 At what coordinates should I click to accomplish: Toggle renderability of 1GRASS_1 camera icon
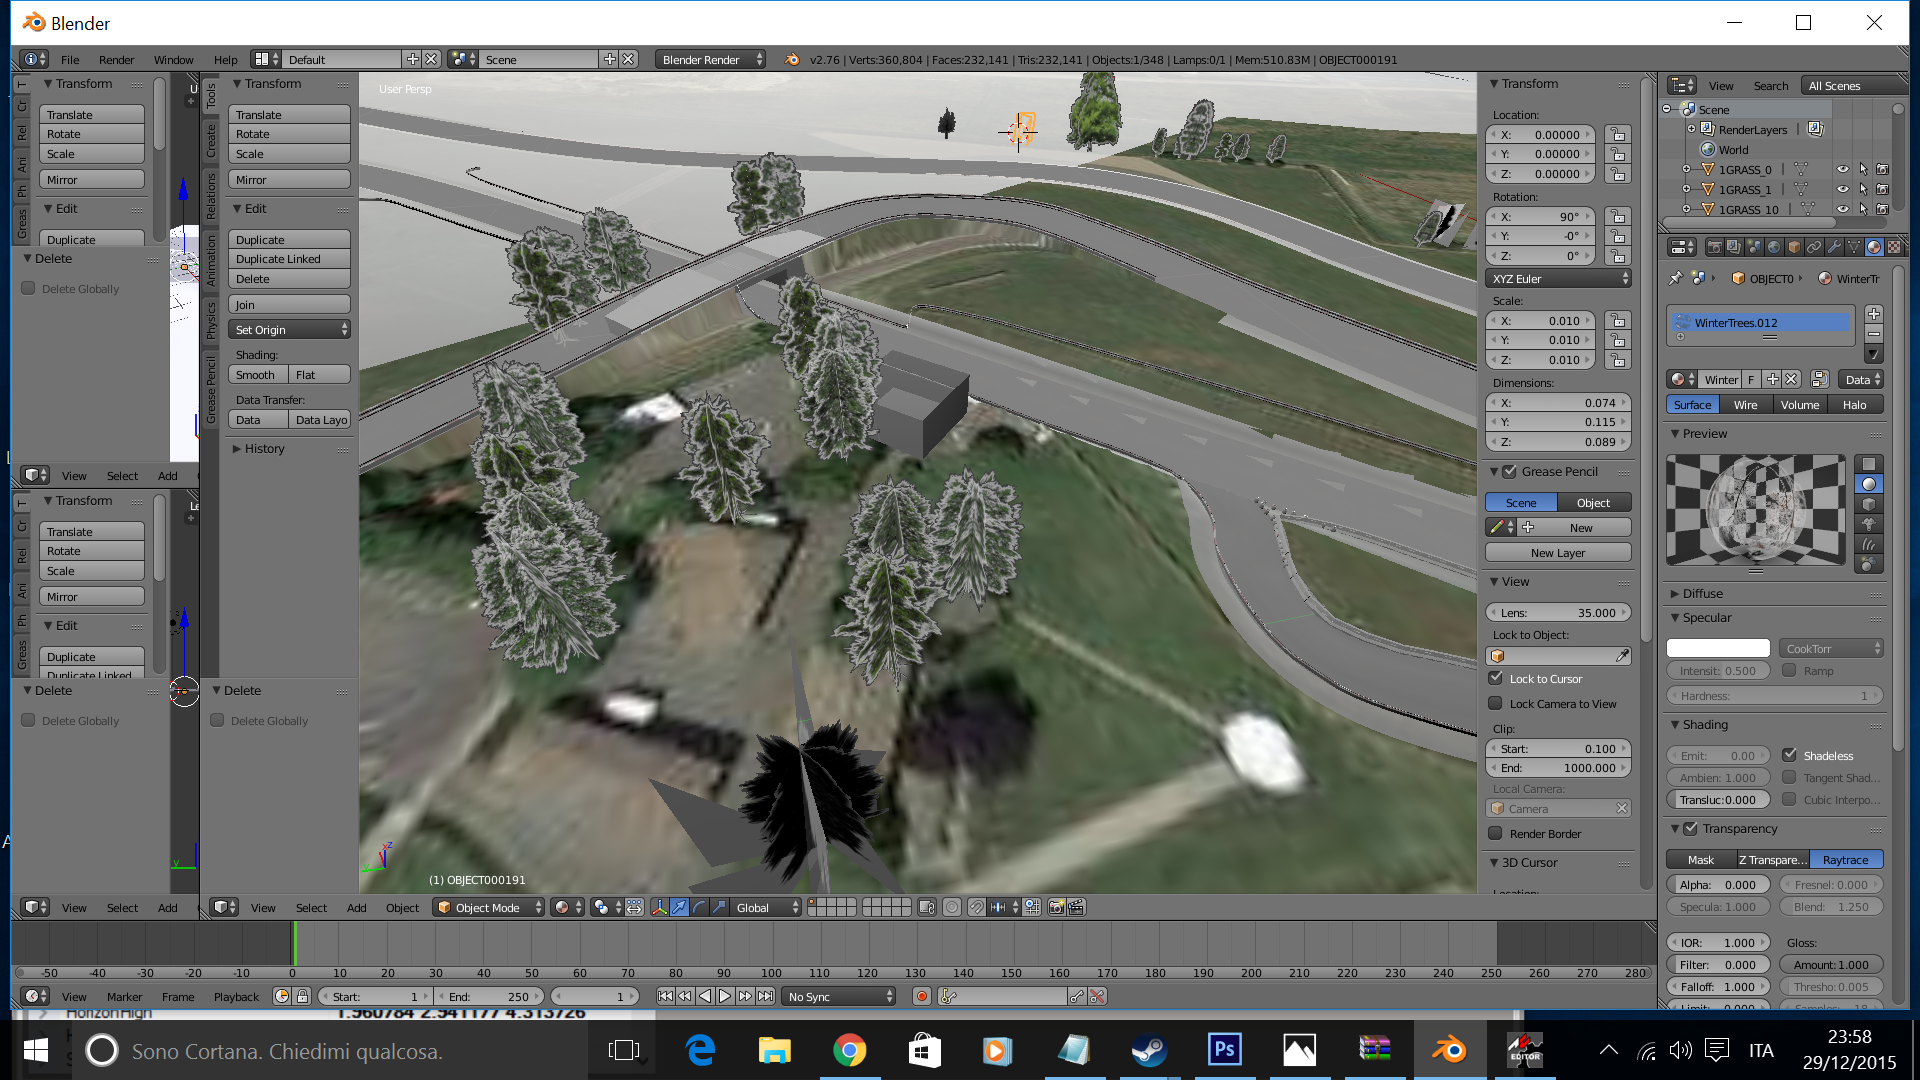(1882, 190)
